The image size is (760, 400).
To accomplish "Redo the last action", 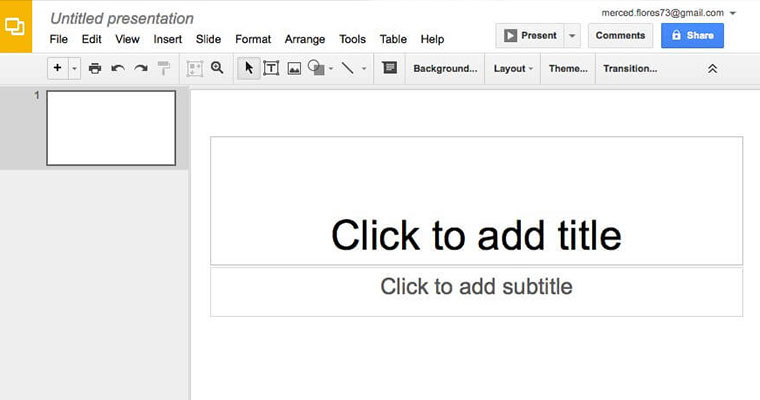I will pos(141,68).
